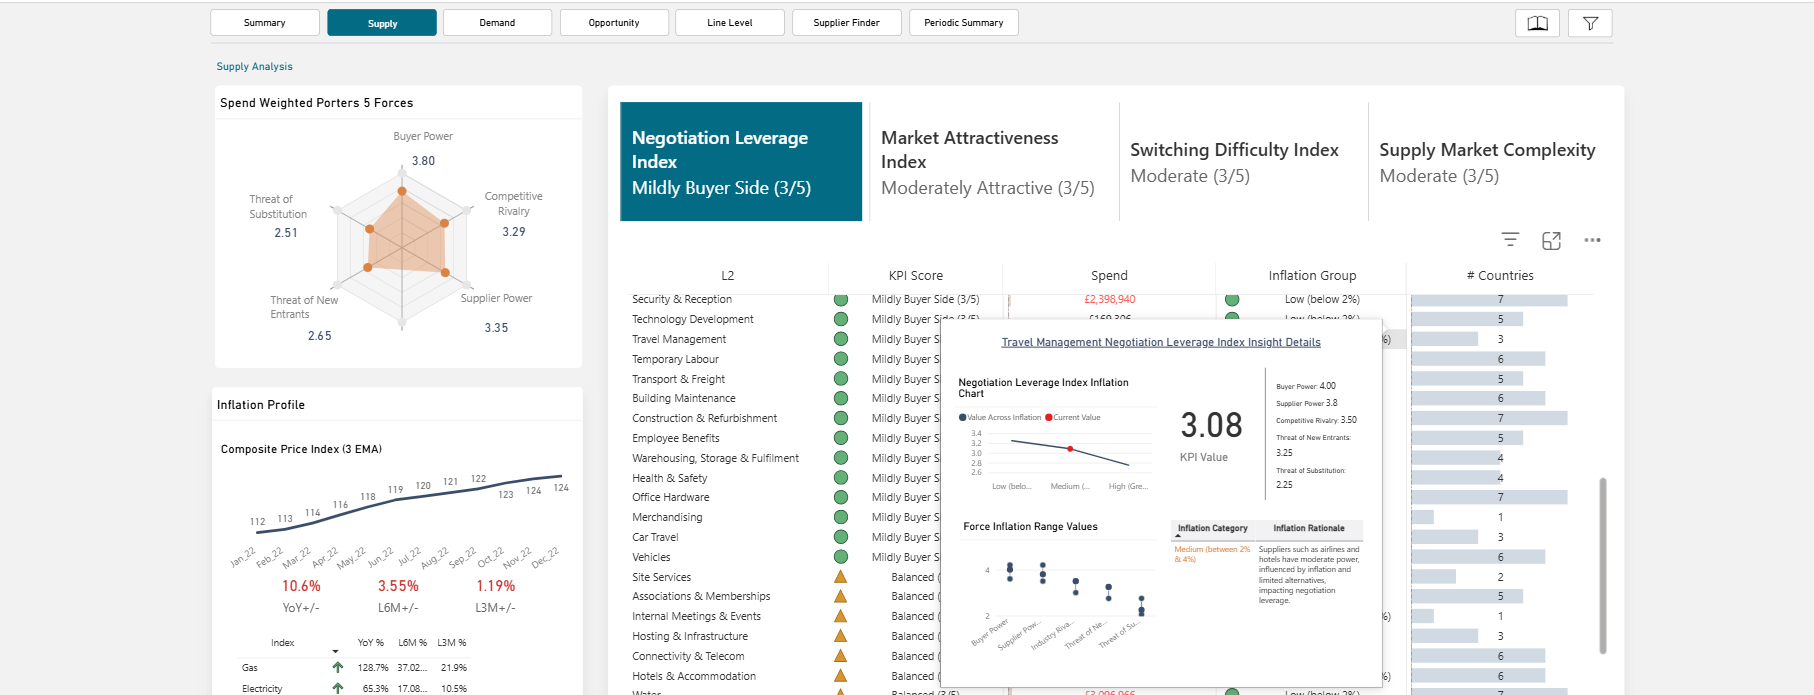Click the sort arrow under the Index header
This screenshot has width=1814, height=695.
[x=335, y=651]
